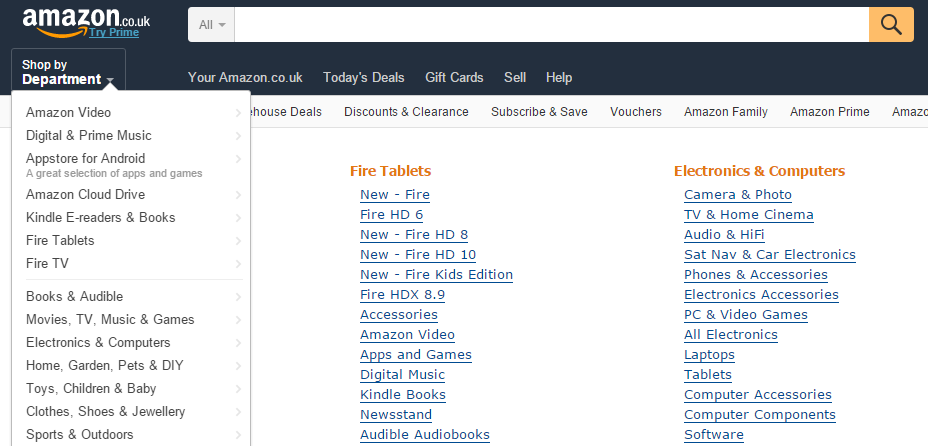The image size is (928, 446).
Task: Open Today's Deals in the navigation bar
Action: 363,77
